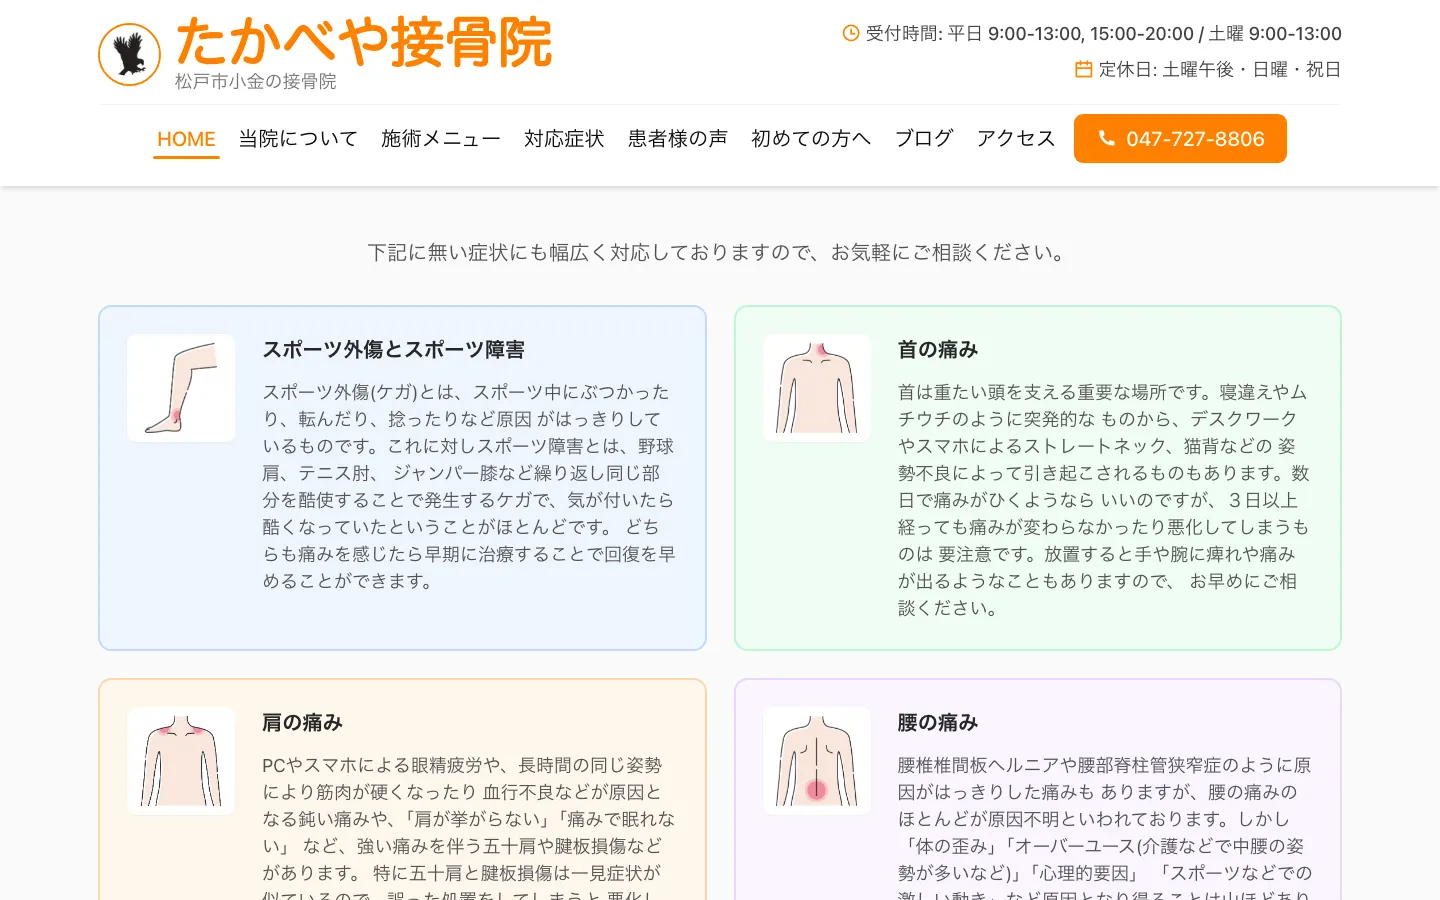Select the 腰の痛み heading

[938, 723]
